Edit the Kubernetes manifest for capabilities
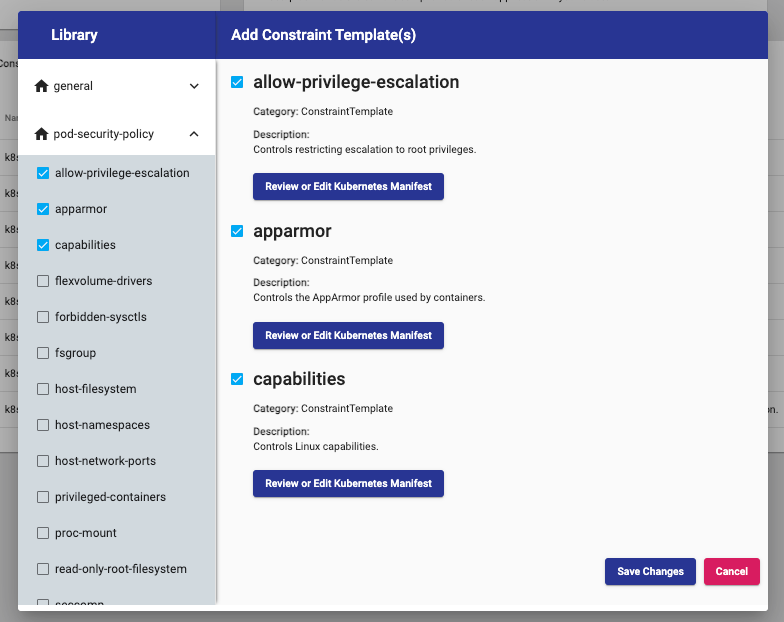Image resolution: width=784 pixels, height=622 pixels. [x=348, y=483]
